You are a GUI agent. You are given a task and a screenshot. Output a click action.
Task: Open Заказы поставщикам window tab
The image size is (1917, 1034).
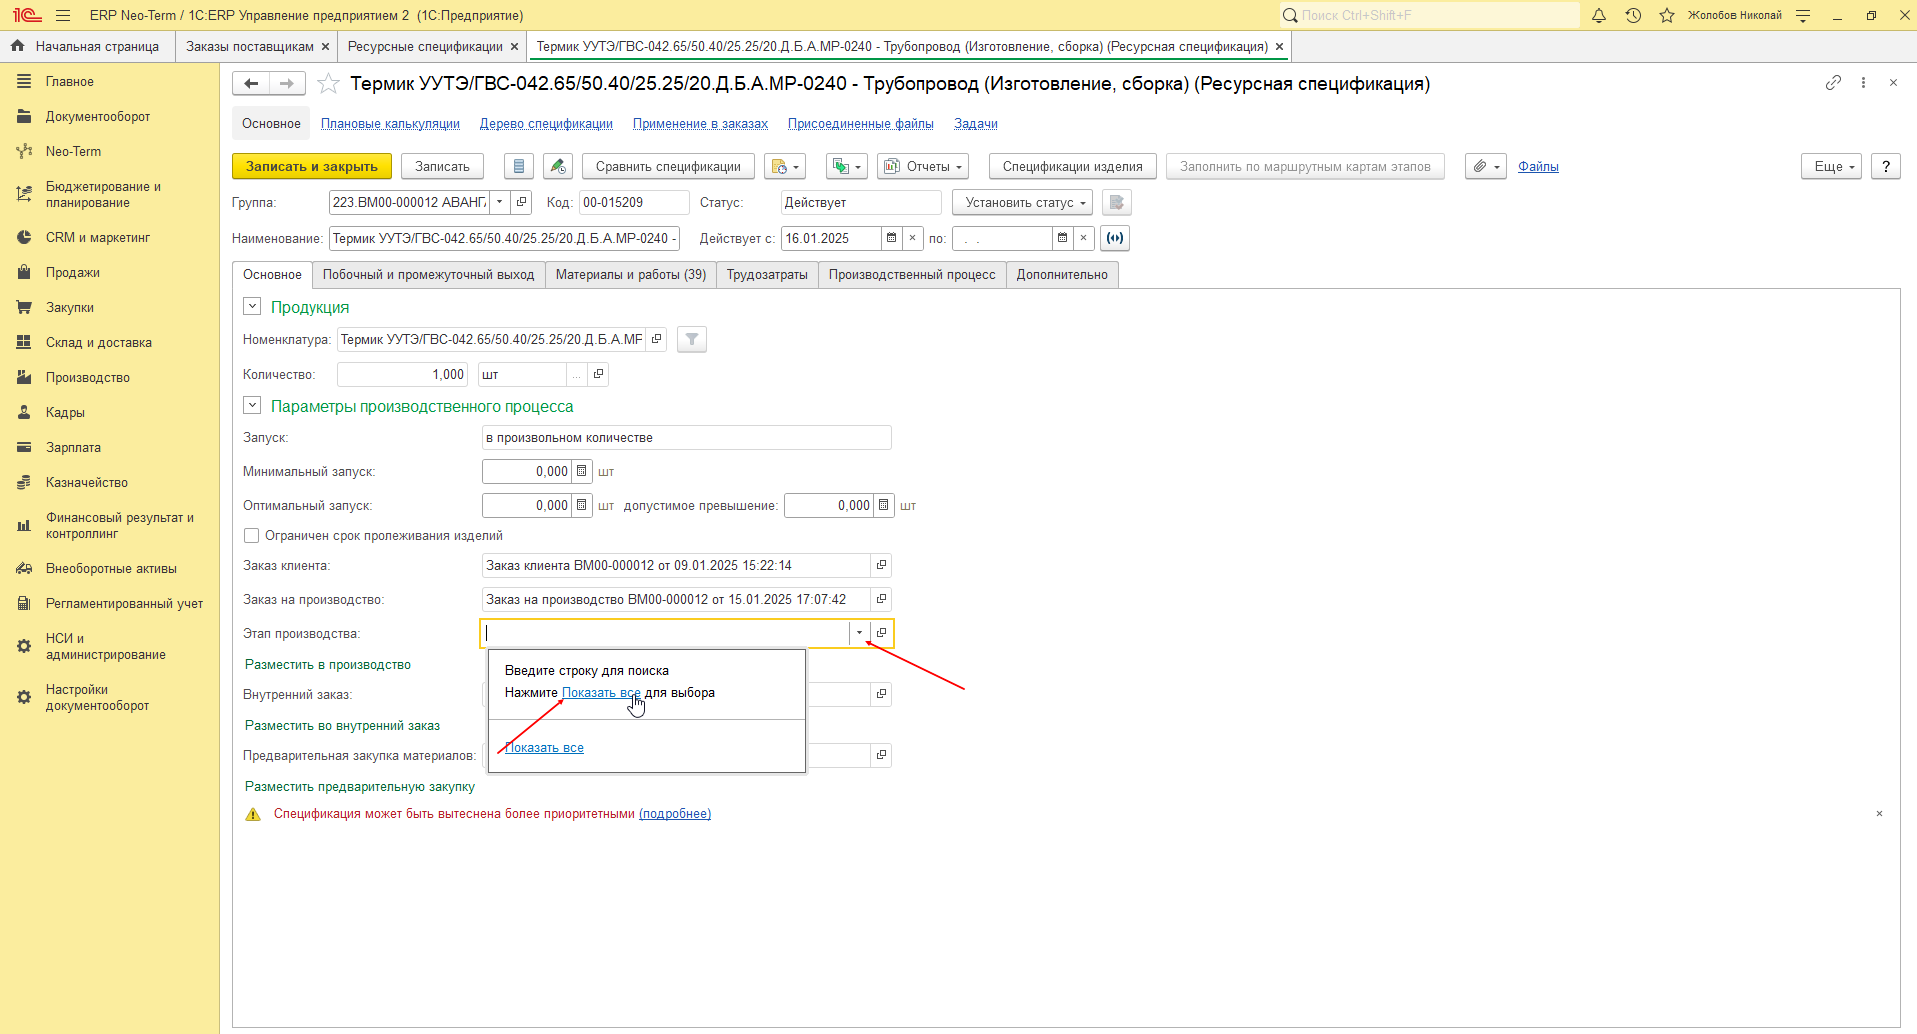[250, 46]
